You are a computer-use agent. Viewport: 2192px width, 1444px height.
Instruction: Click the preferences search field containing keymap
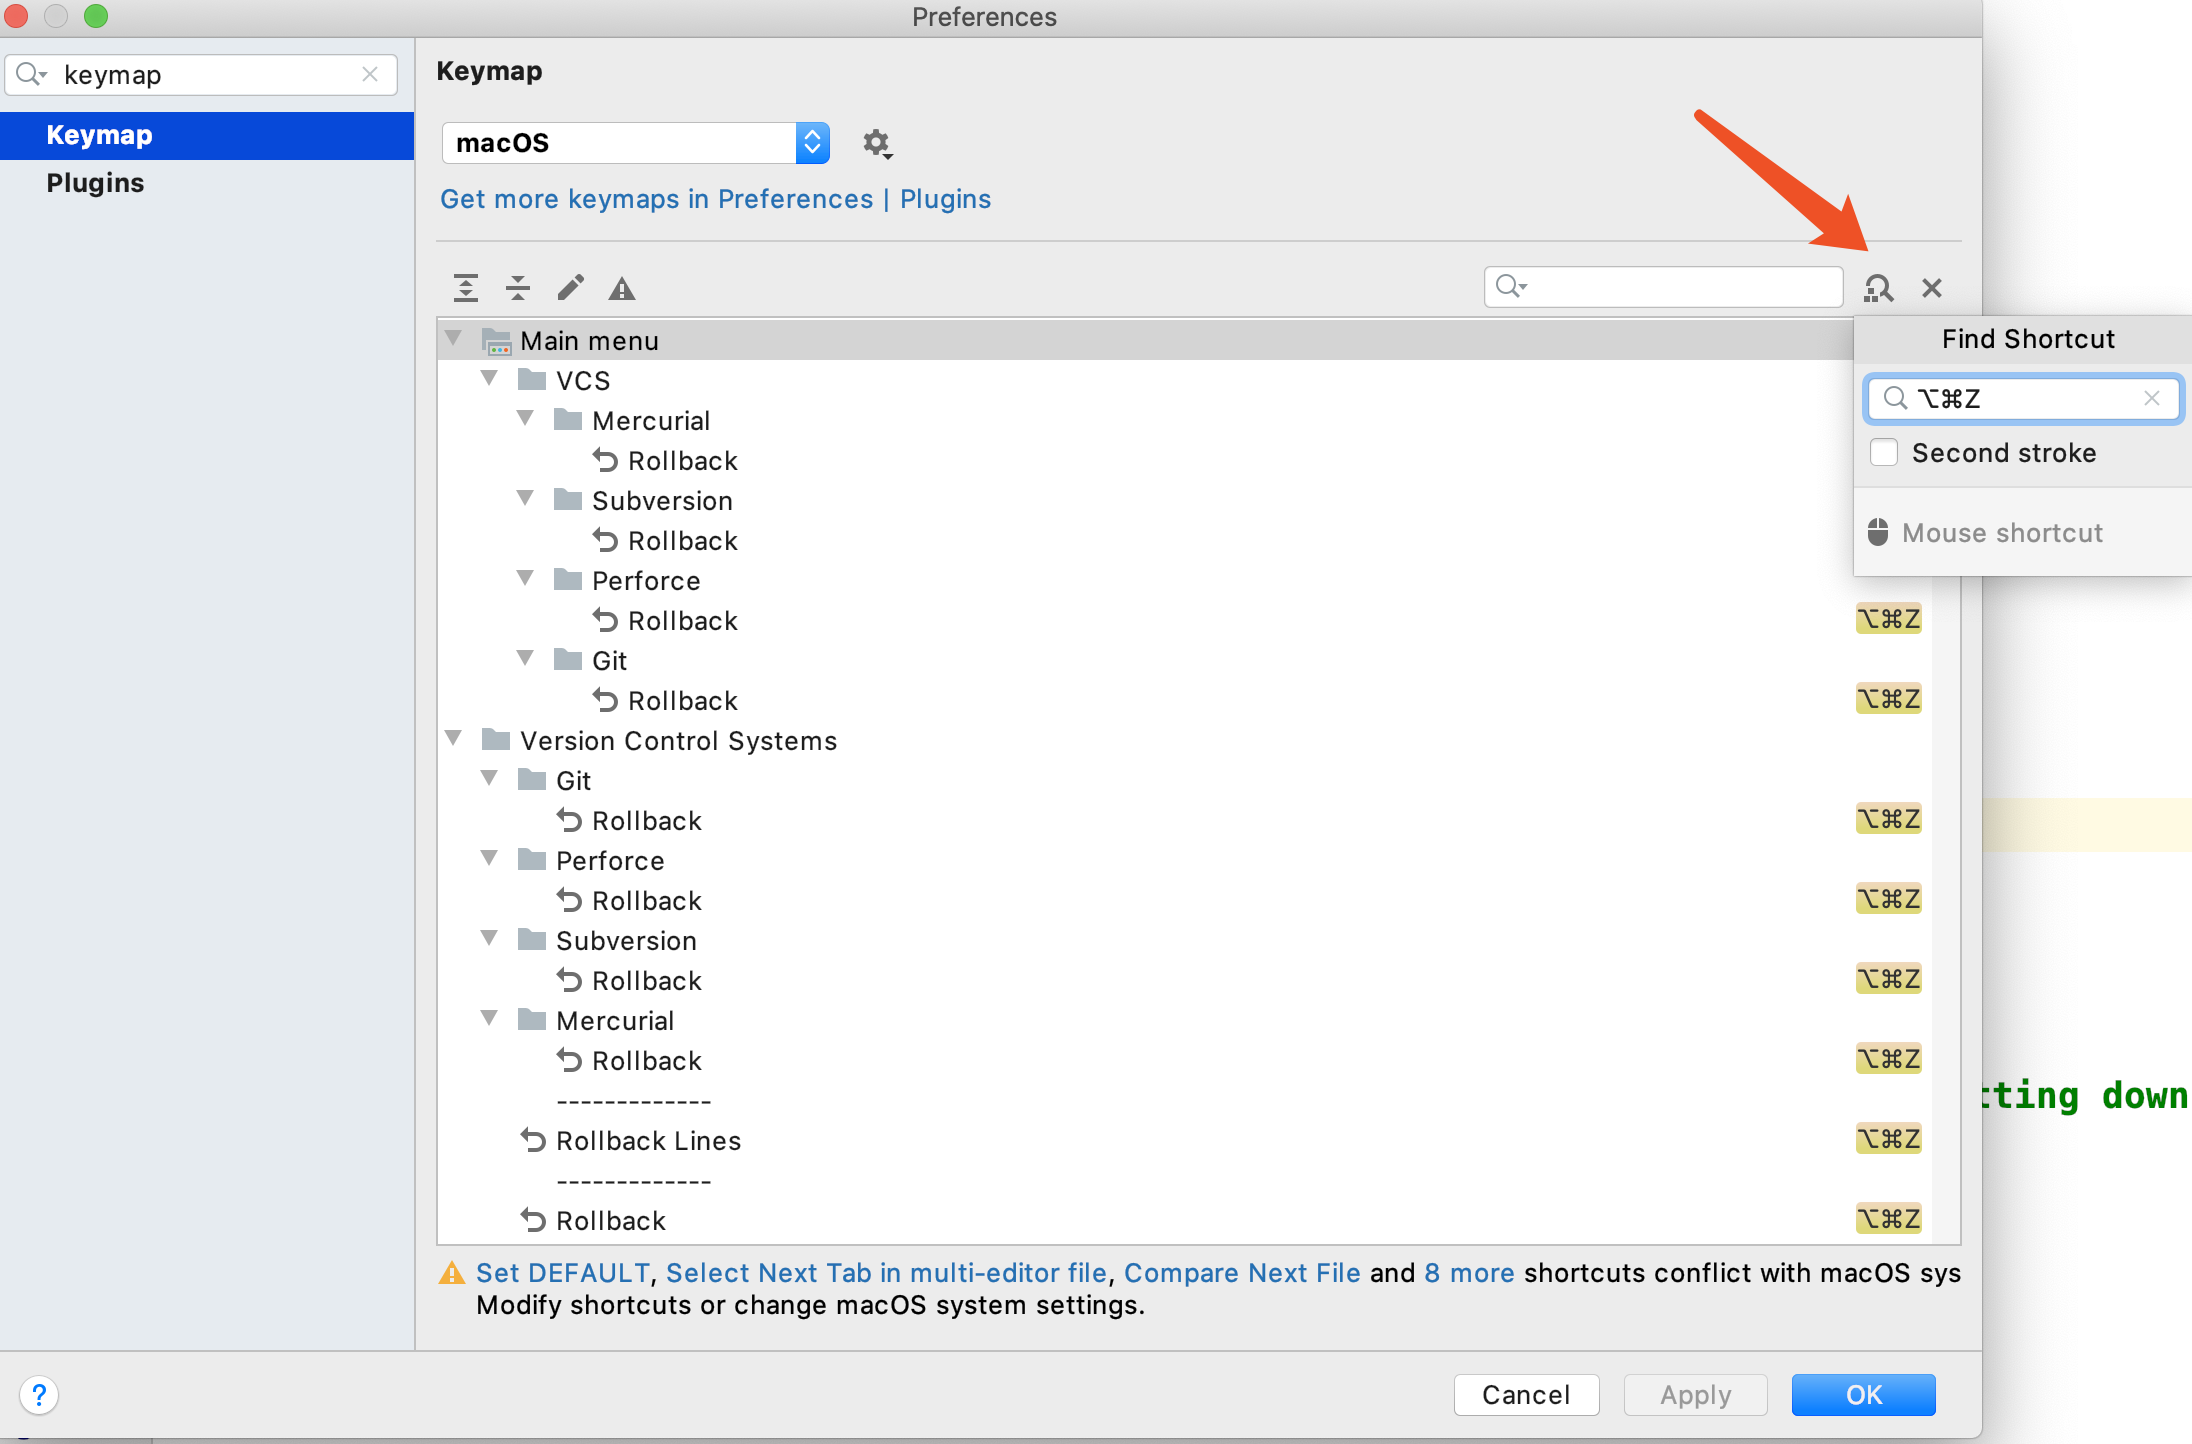click(201, 75)
